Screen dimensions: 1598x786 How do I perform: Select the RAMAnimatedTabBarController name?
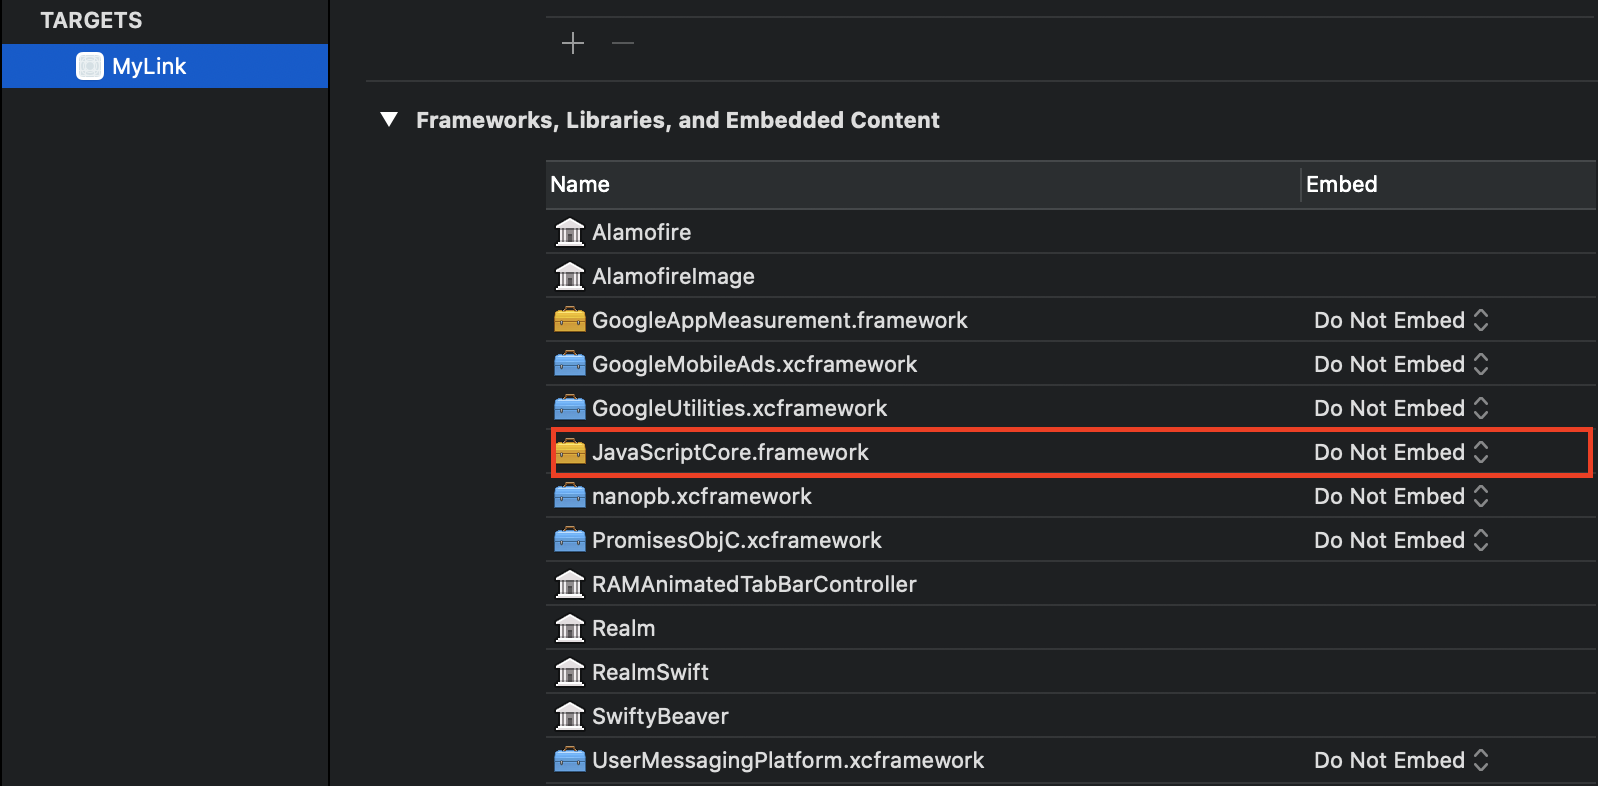754,584
